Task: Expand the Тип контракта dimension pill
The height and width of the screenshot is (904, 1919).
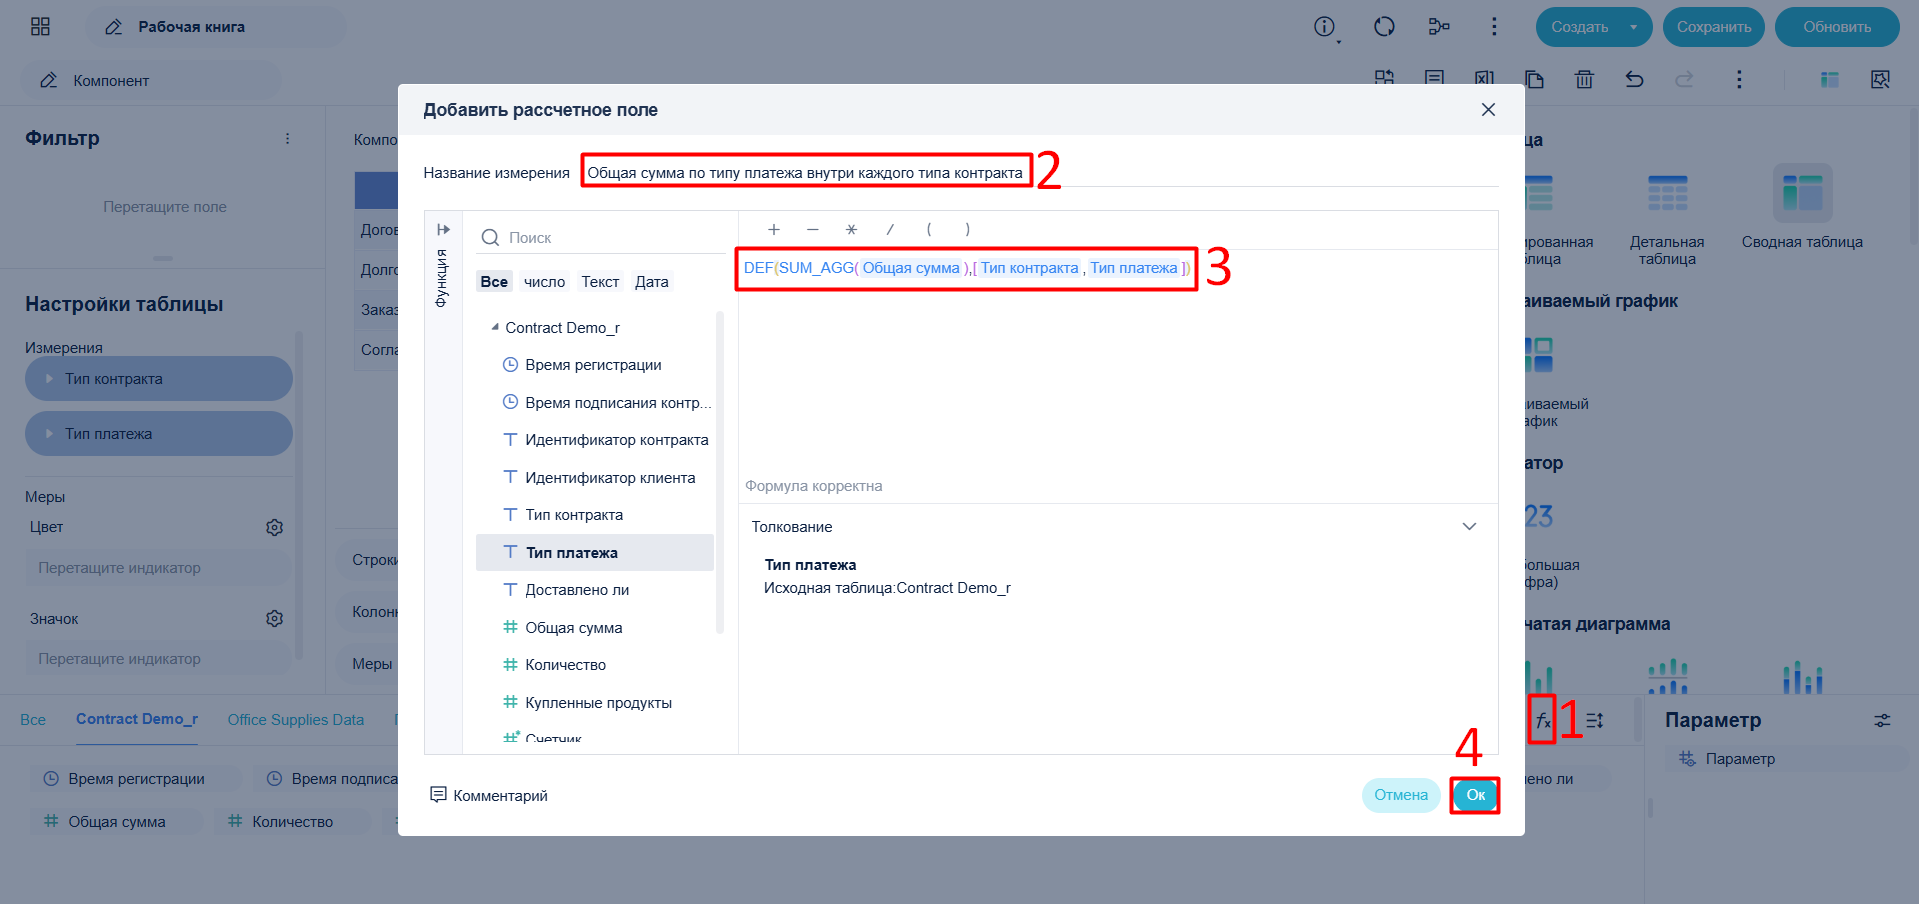Action: tap(49, 379)
